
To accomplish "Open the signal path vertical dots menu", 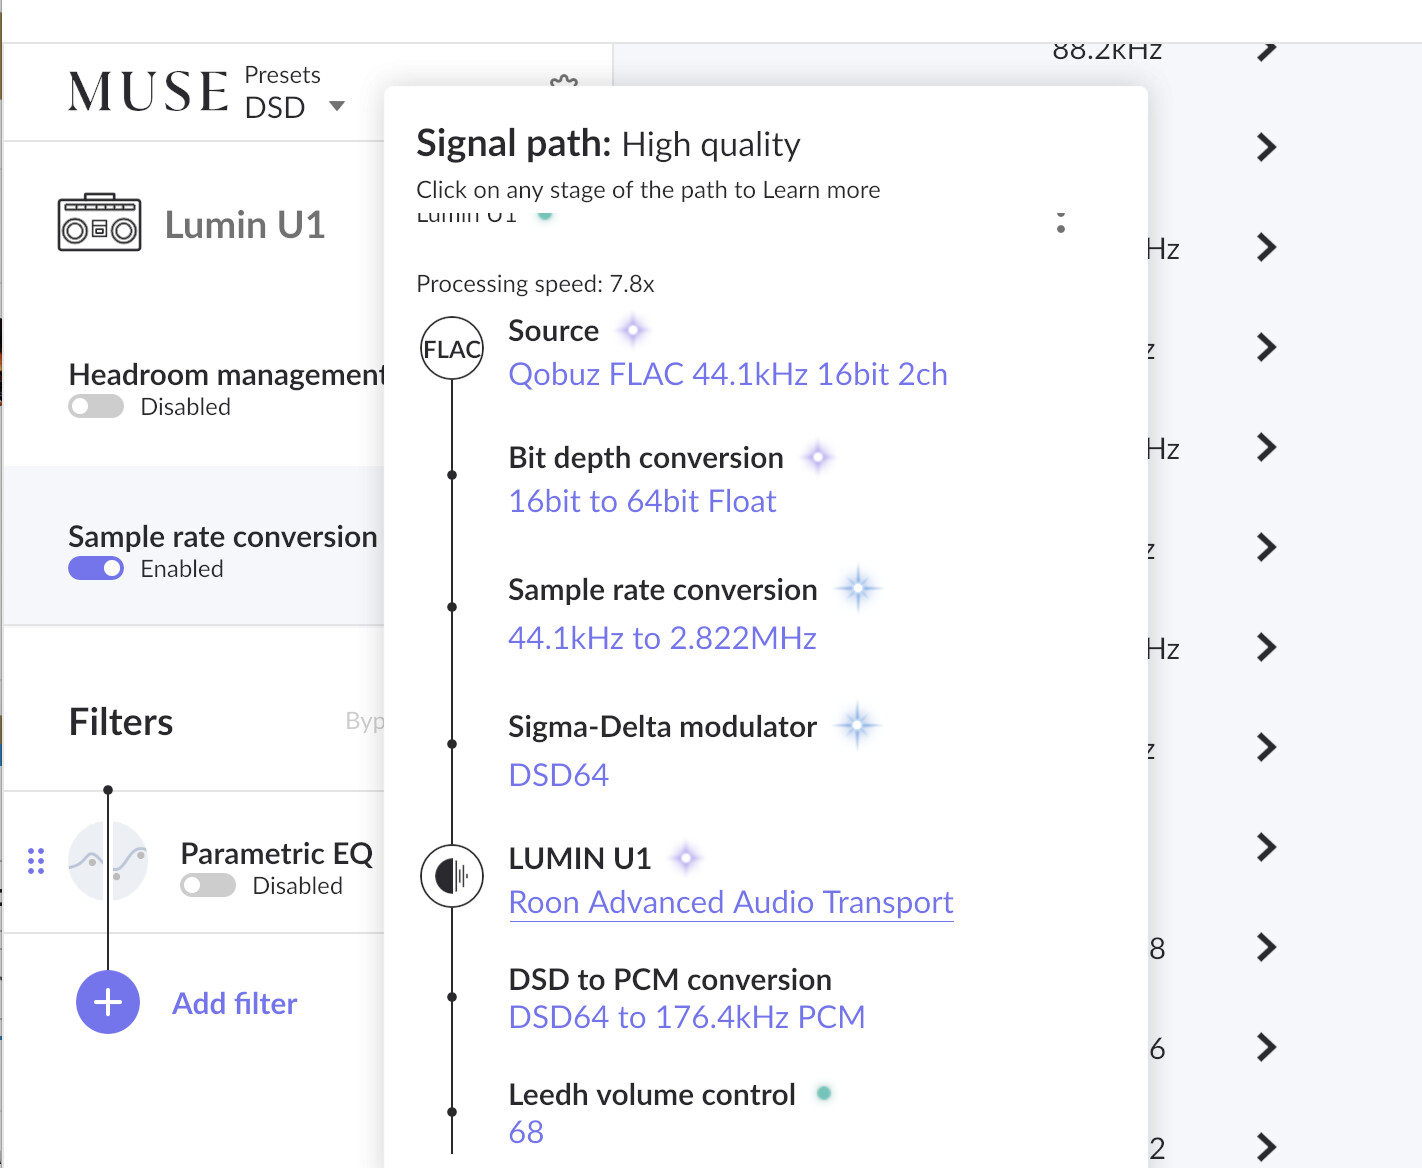I will (x=1061, y=222).
